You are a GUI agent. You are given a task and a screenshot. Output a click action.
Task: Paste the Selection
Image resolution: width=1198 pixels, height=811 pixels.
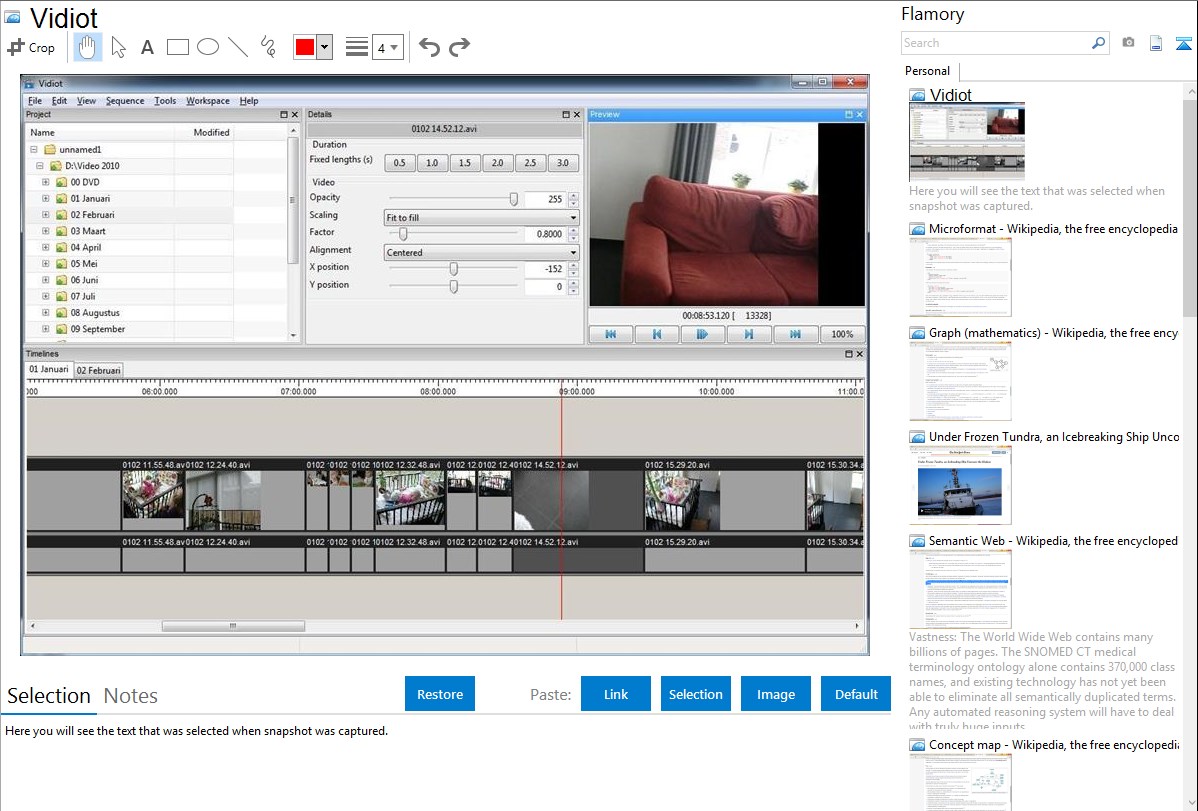[x=695, y=694]
